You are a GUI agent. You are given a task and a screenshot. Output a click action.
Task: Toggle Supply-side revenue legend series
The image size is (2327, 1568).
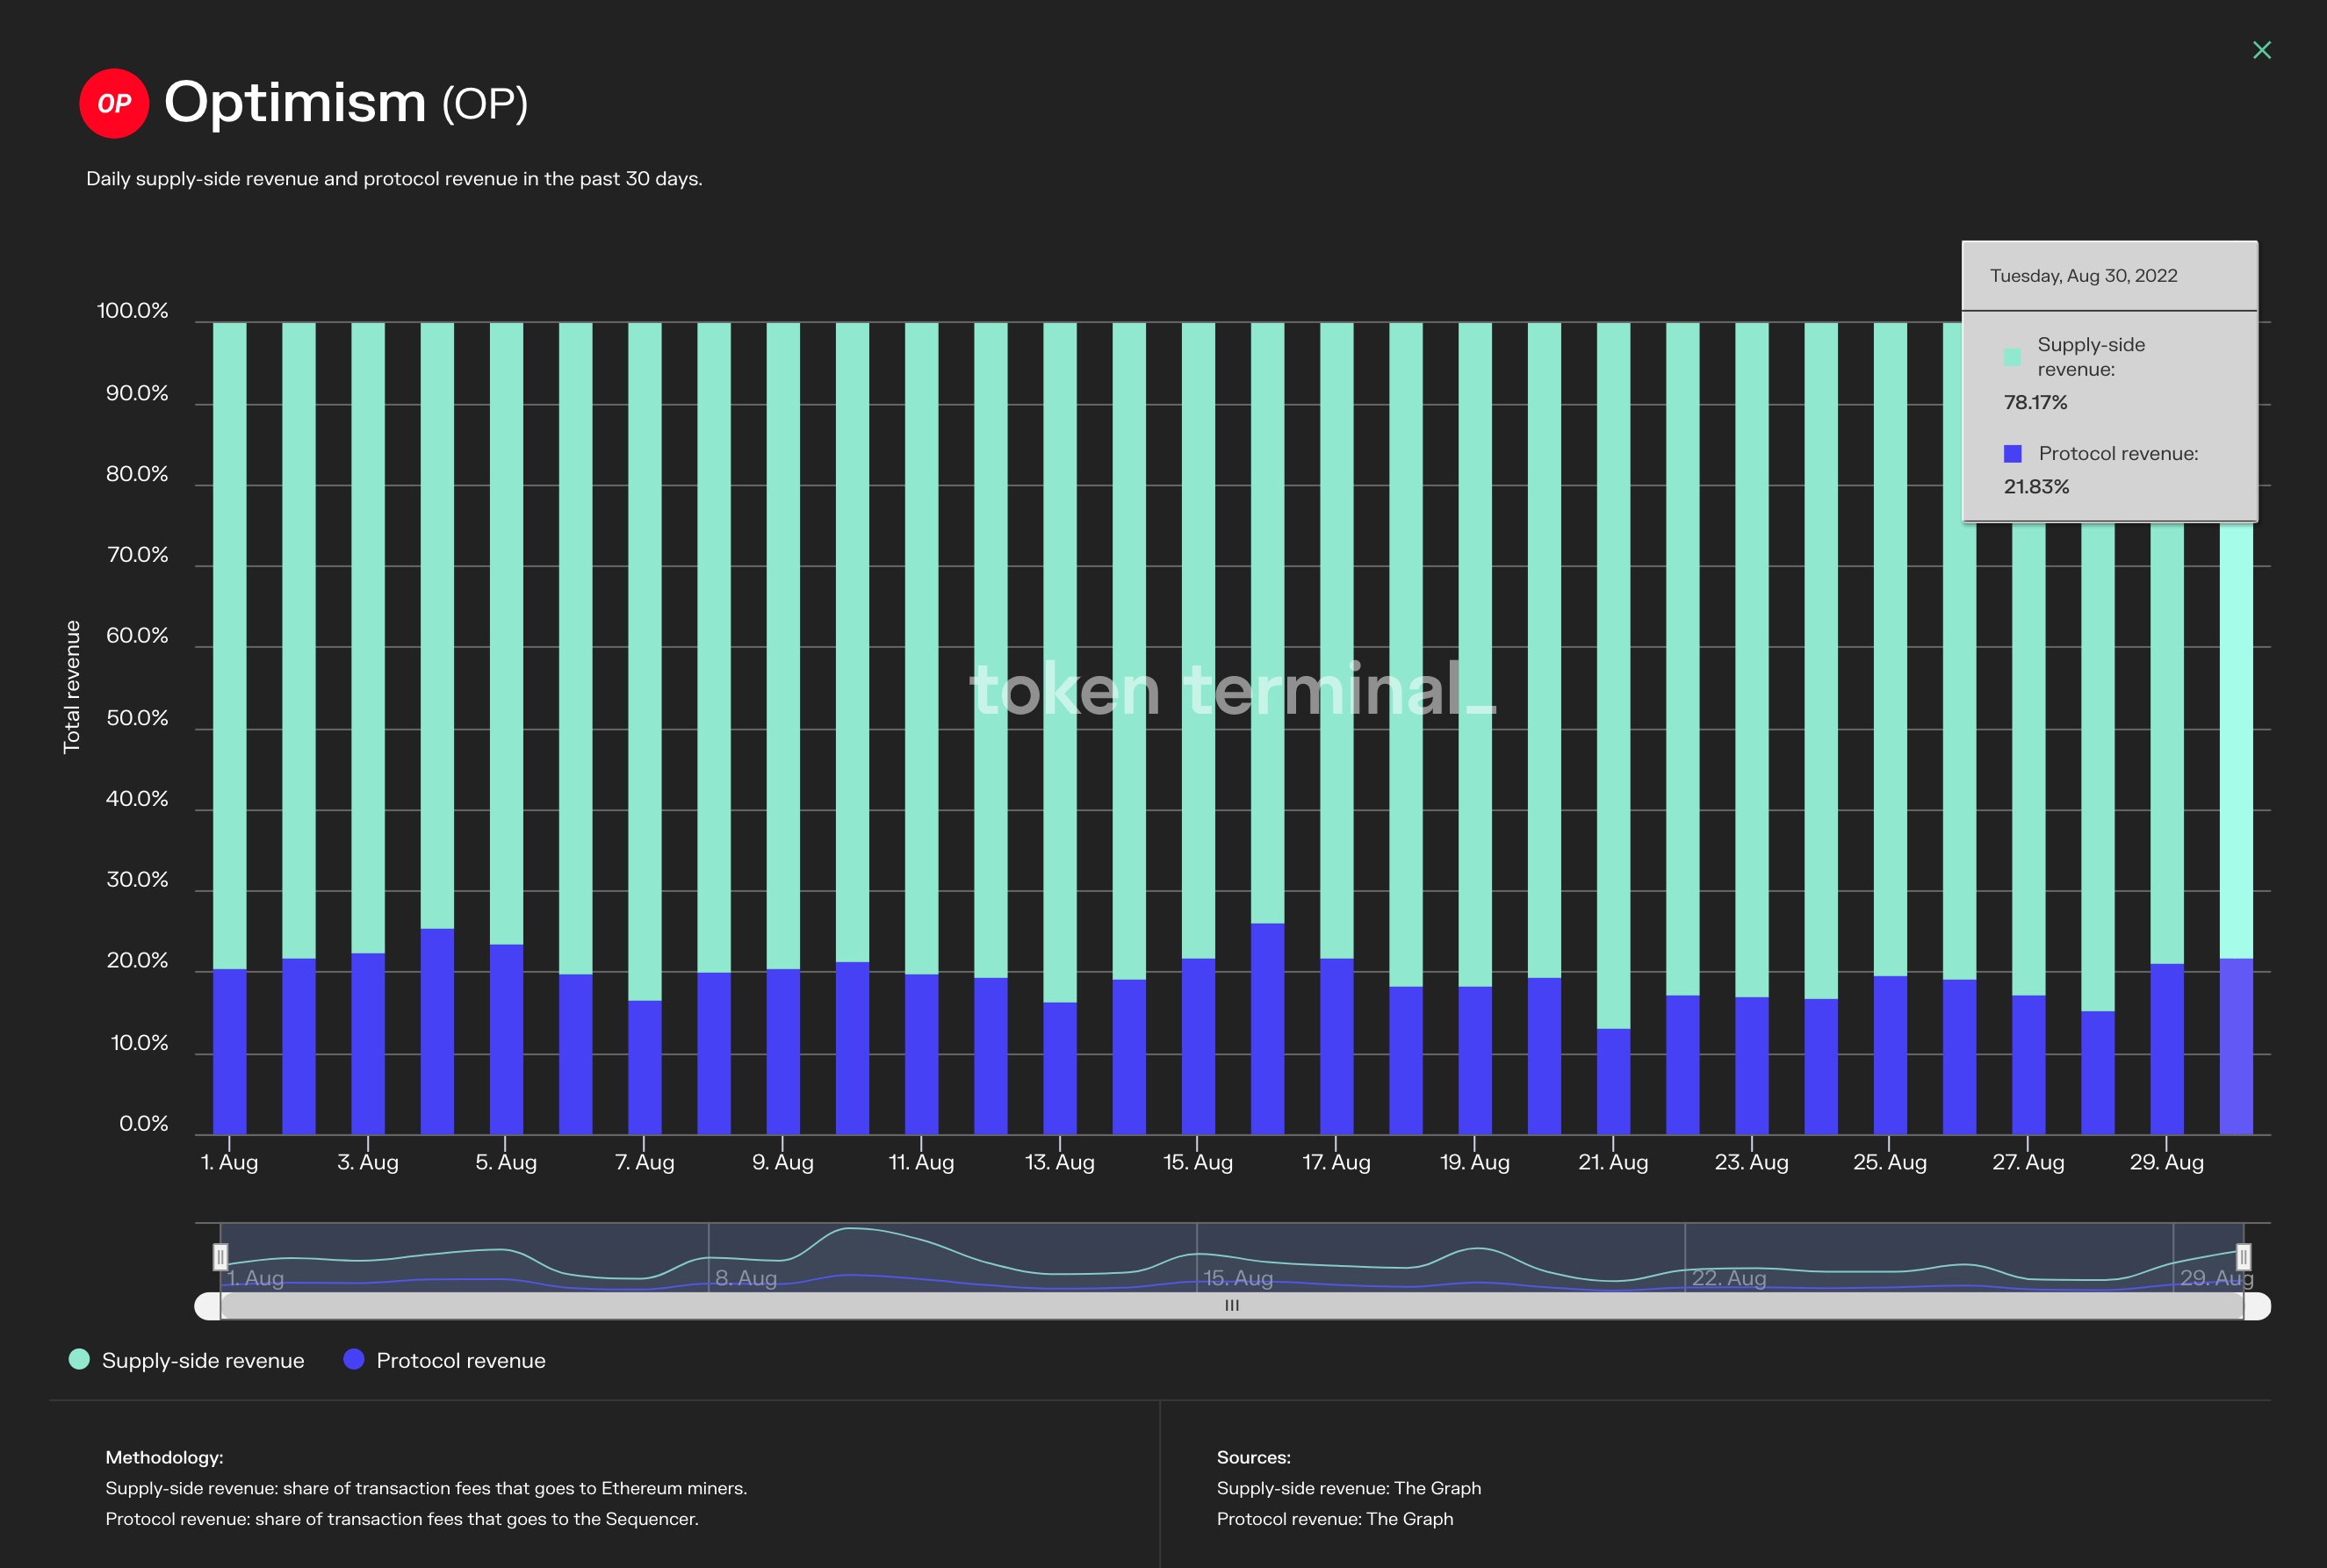click(x=203, y=1360)
